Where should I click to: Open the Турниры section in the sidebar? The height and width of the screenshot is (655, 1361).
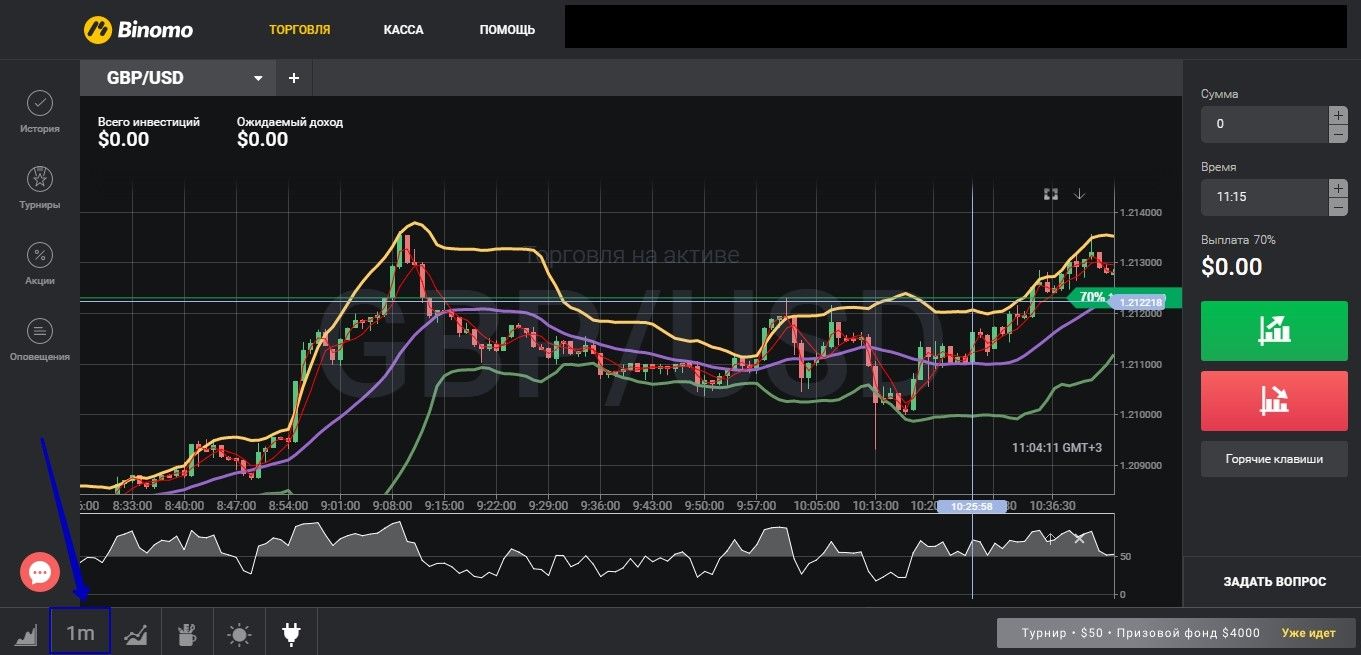pos(39,188)
